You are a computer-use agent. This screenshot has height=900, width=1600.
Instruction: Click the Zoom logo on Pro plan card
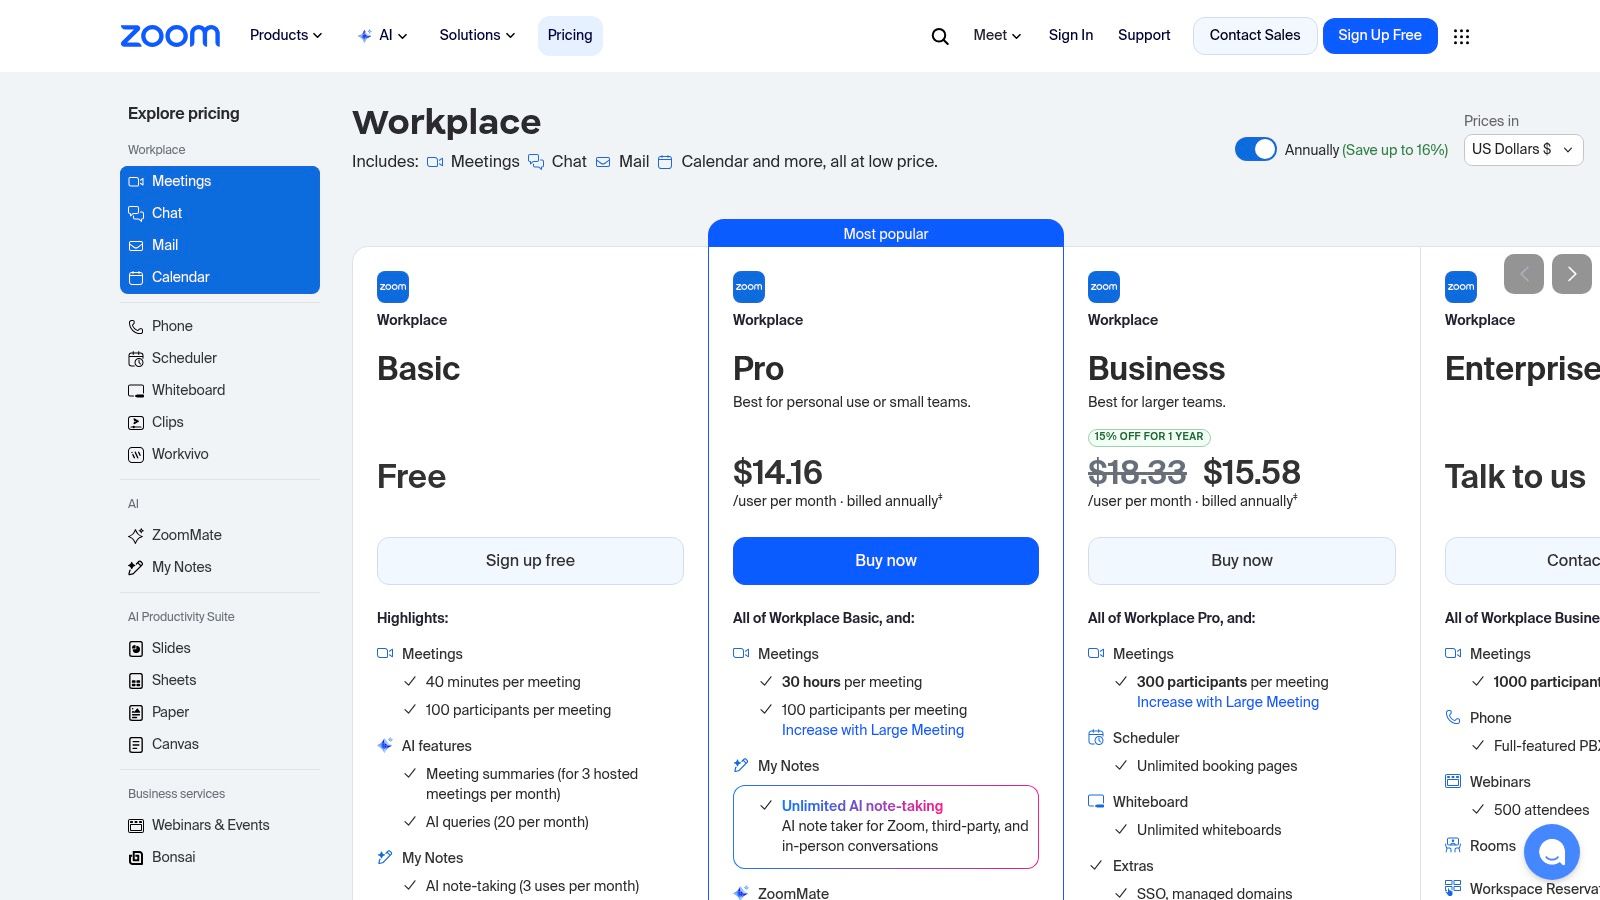pos(749,287)
